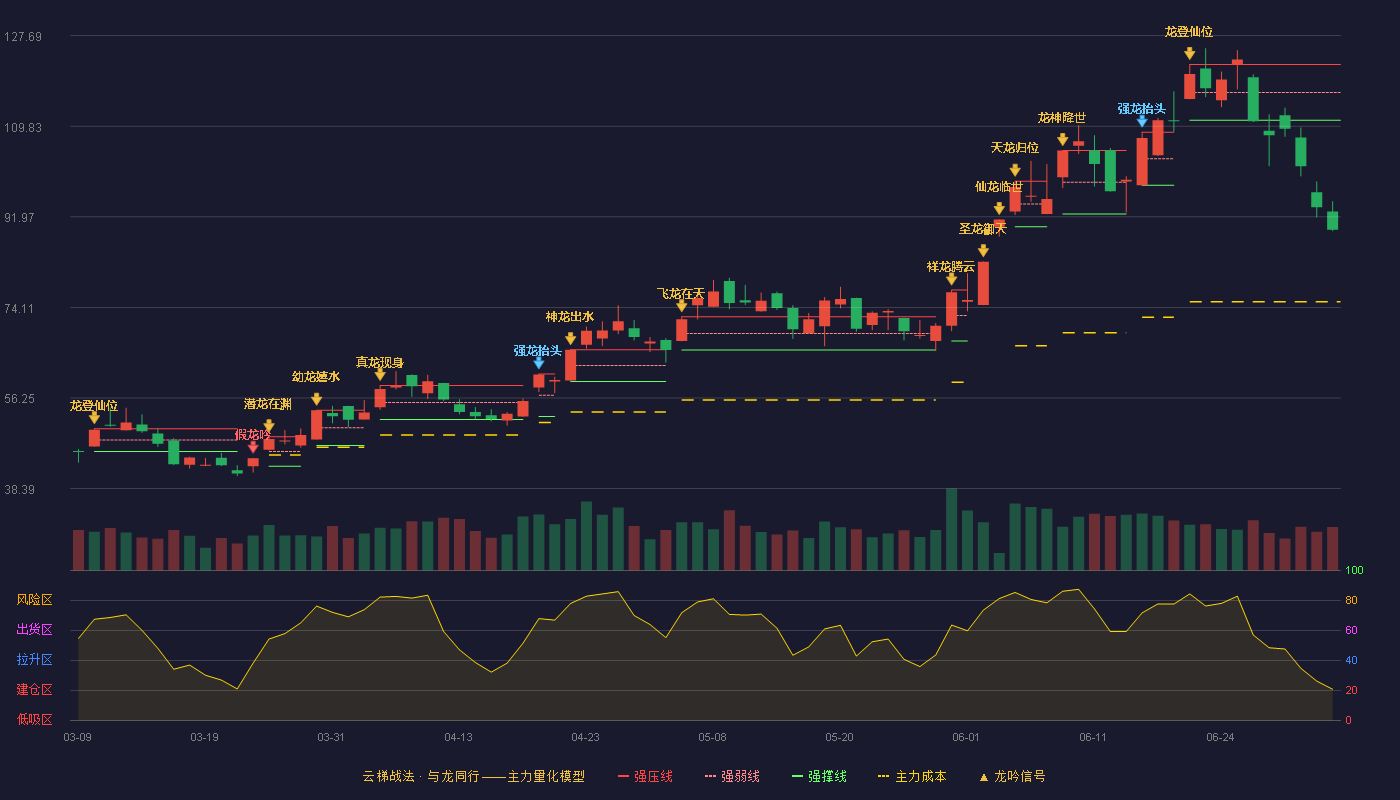Click the 建仓区 zone label
1400x800 pixels.
pyautogui.click(x=34, y=690)
